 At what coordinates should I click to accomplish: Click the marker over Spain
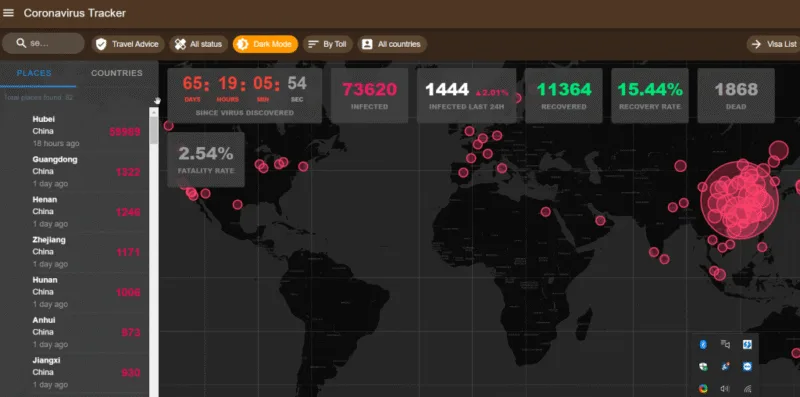(x=463, y=172)
